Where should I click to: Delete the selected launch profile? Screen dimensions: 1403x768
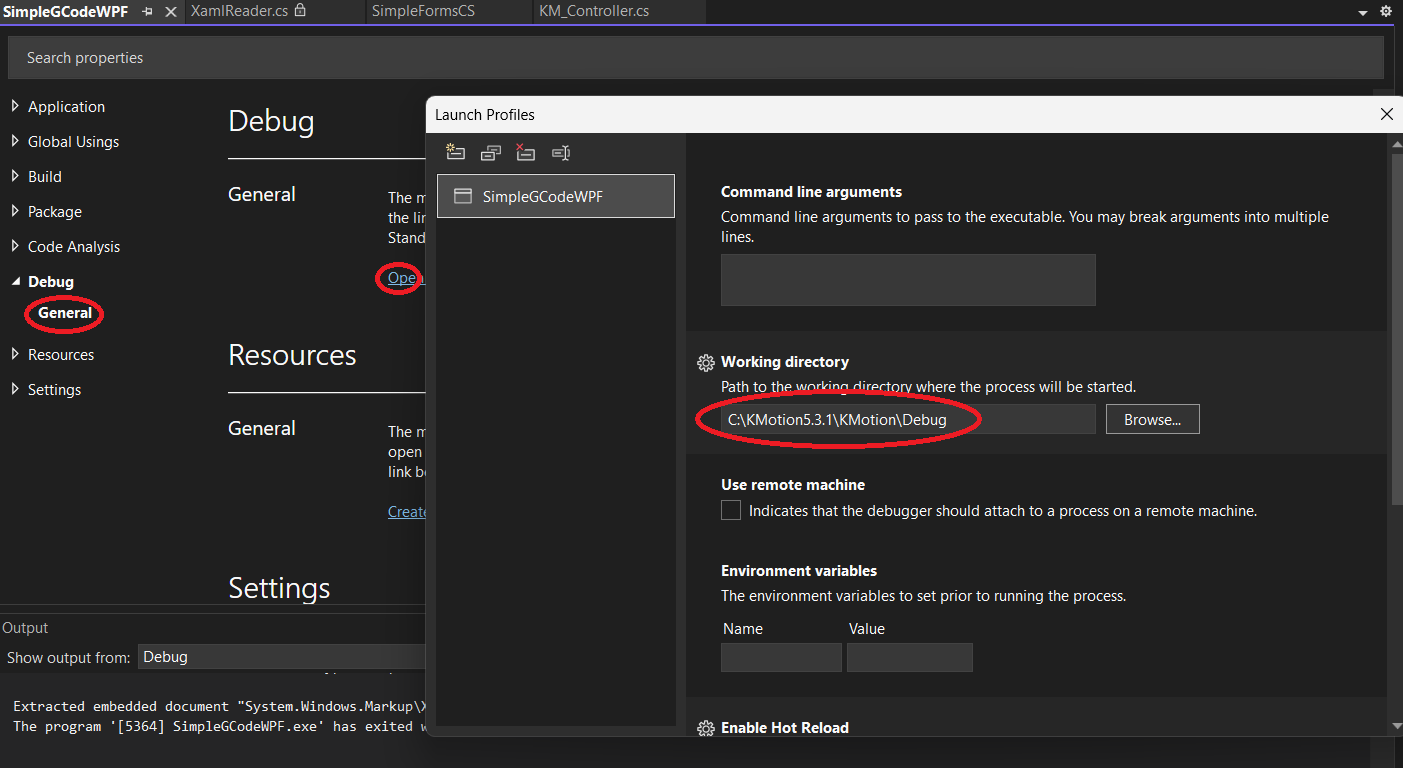[525, 153]
